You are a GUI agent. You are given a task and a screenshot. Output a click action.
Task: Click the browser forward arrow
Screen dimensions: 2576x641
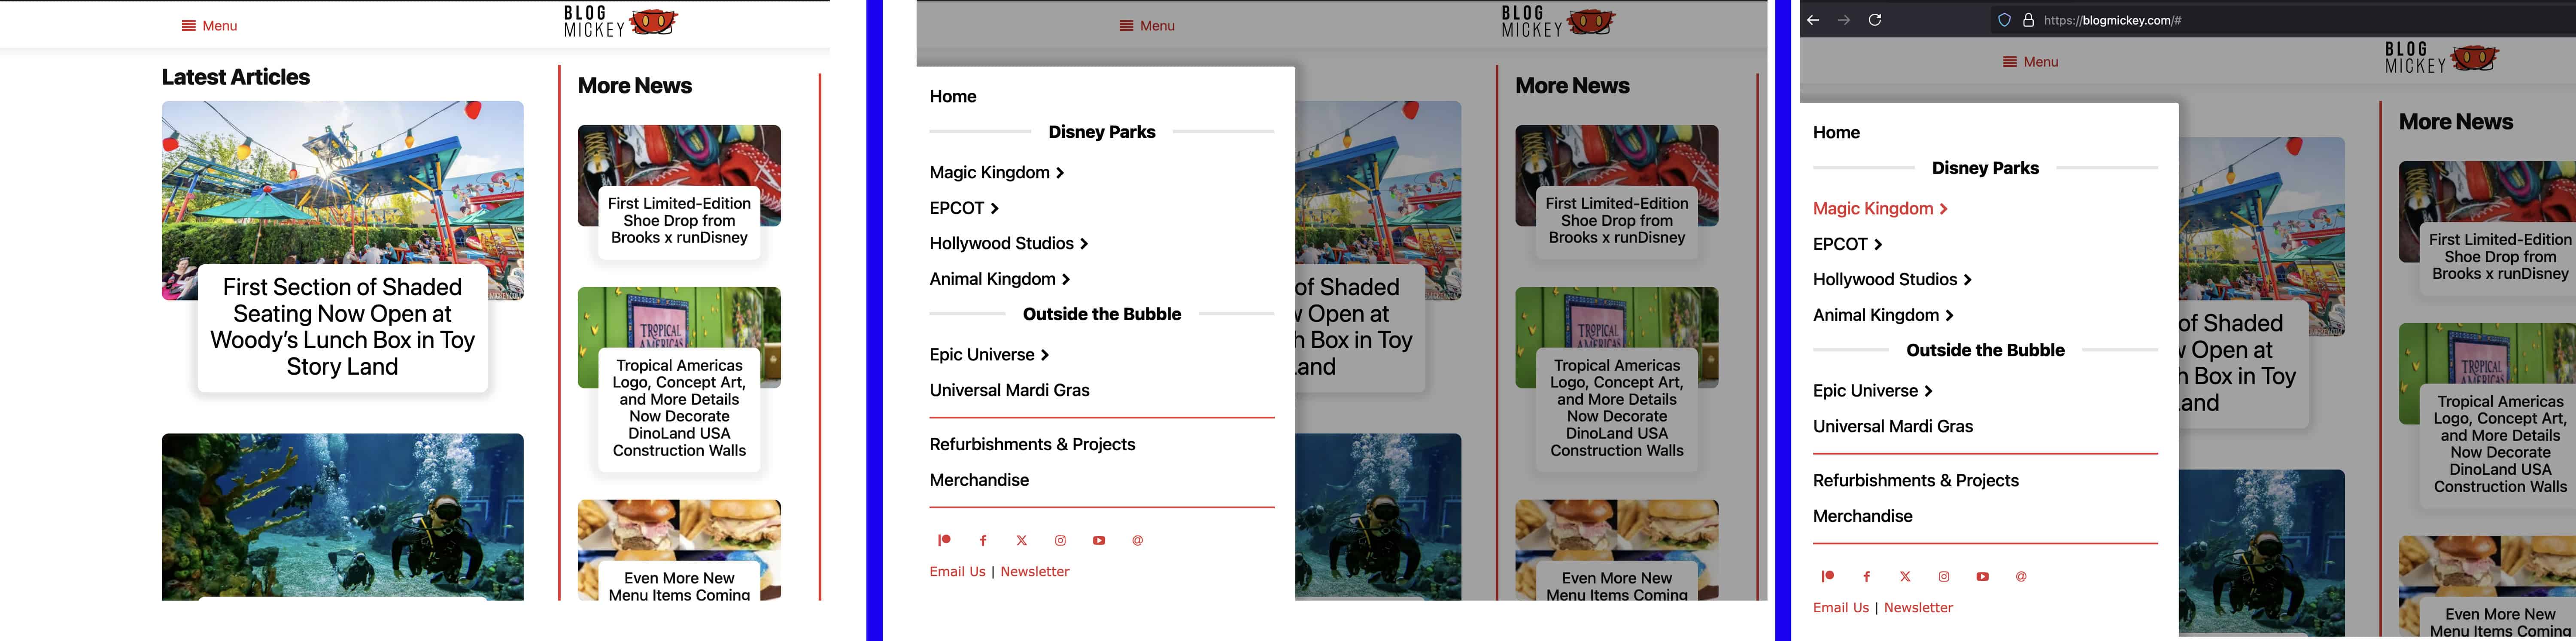click(1844, 20)
